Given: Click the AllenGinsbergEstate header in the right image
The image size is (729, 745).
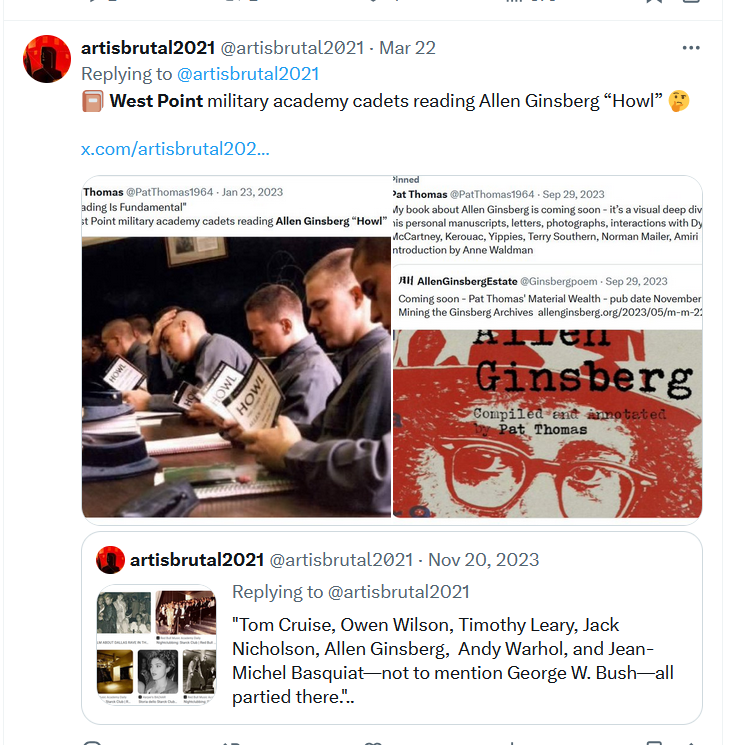Looking at the screenshot, I should pyautogui.click(x=533, y=281).
